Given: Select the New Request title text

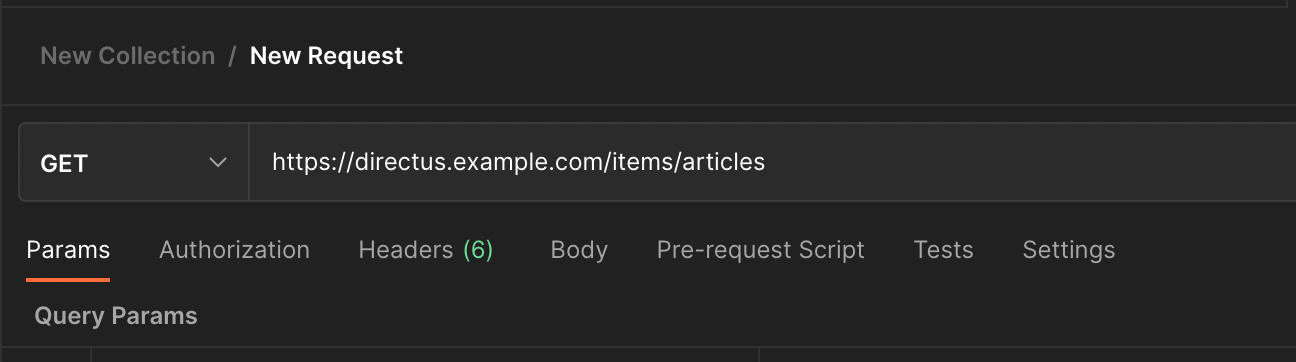Looking at the screenshot, I should point(326,56).
